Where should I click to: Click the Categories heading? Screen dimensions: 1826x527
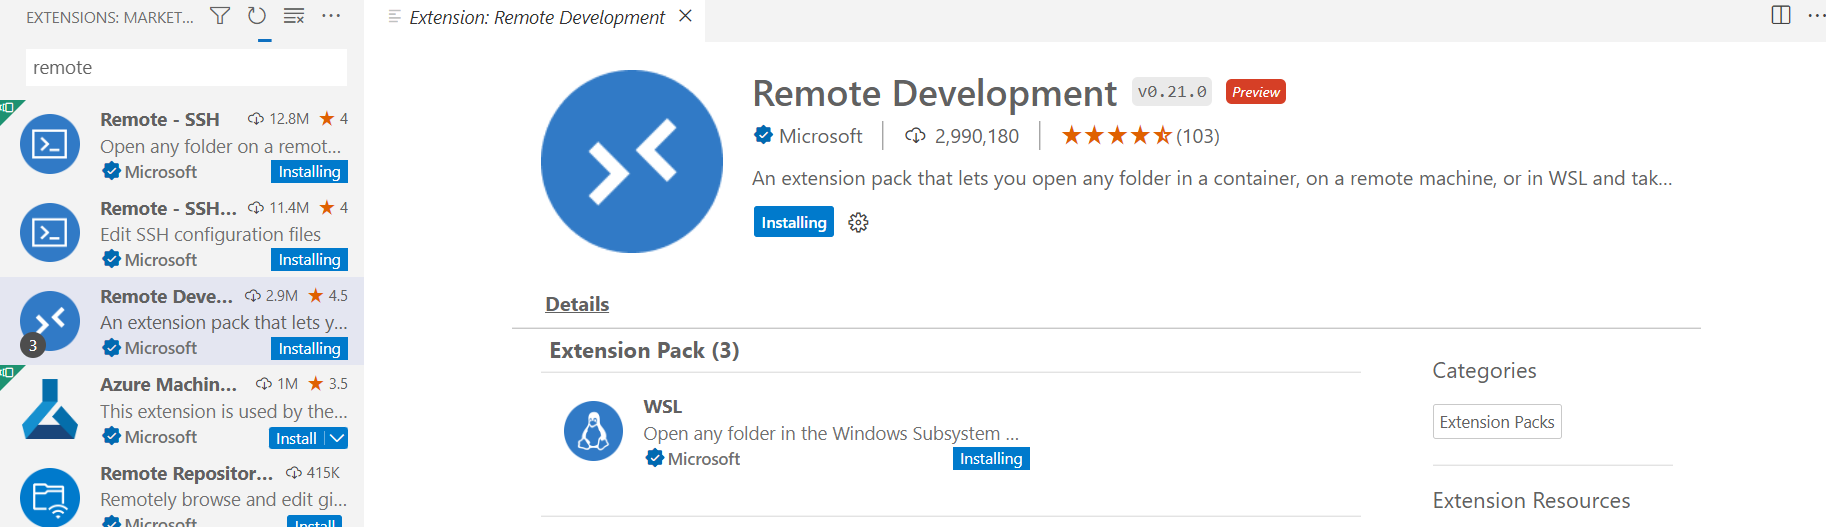[1484, 370]
